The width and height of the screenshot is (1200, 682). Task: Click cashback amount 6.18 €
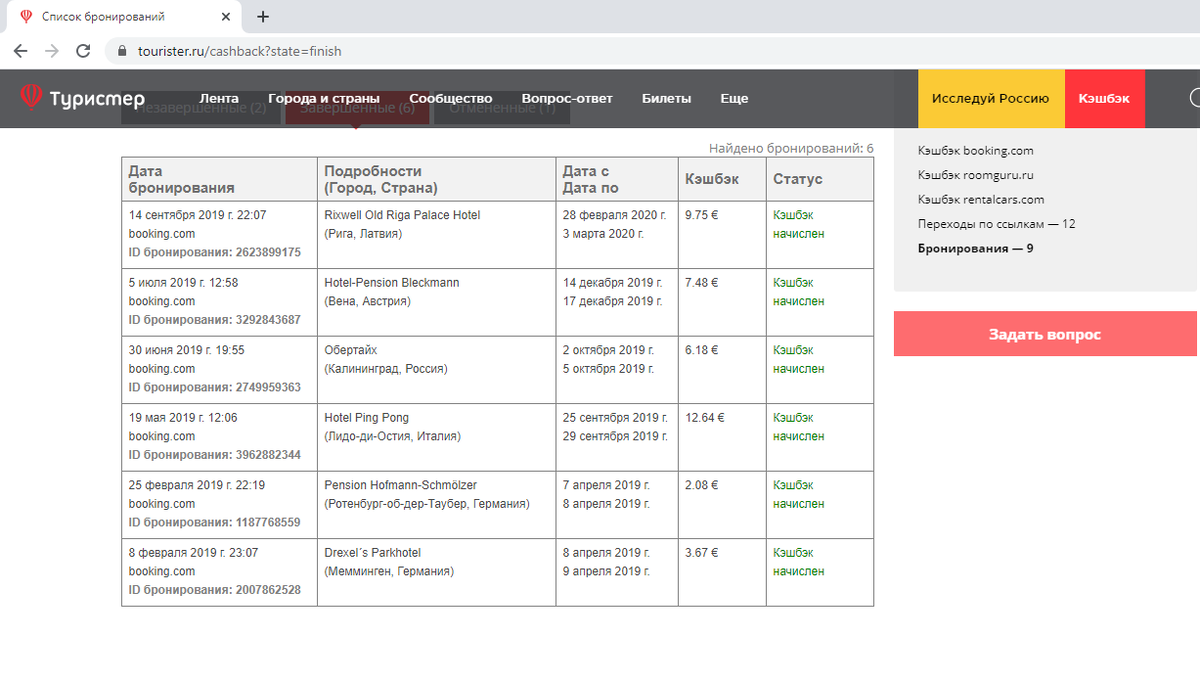tap(702, 350)
